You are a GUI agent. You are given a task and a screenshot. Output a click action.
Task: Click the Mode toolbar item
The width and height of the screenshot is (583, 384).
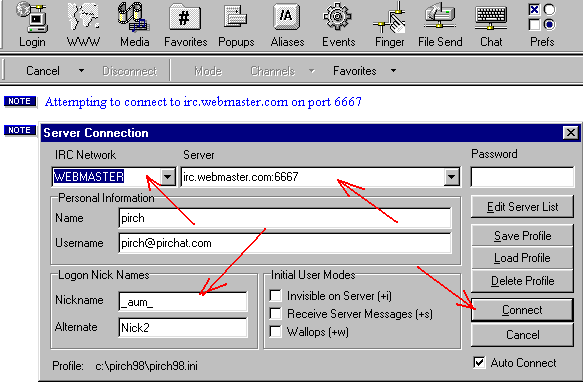(208, 71)
